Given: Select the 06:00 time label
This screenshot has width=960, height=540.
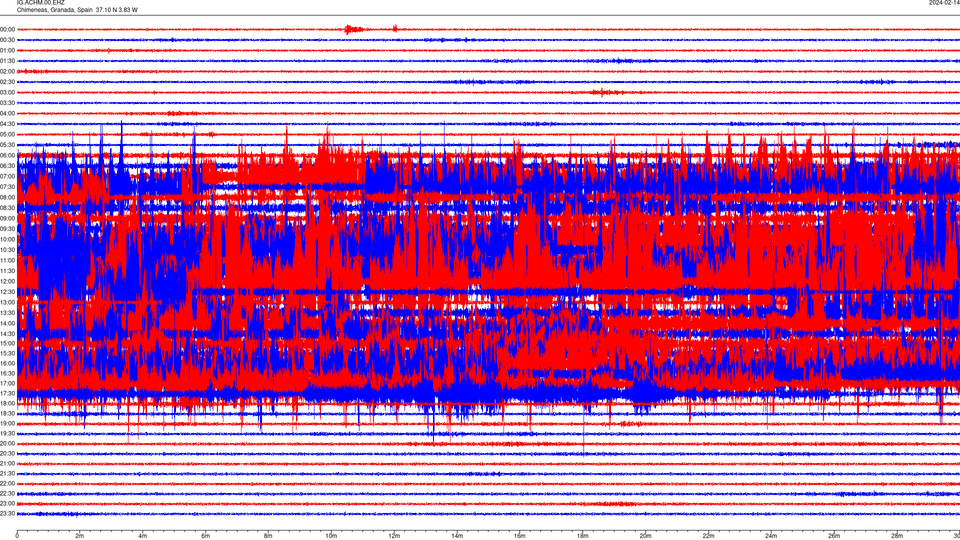Looking at the screenshot, I should tap(7, 156).
